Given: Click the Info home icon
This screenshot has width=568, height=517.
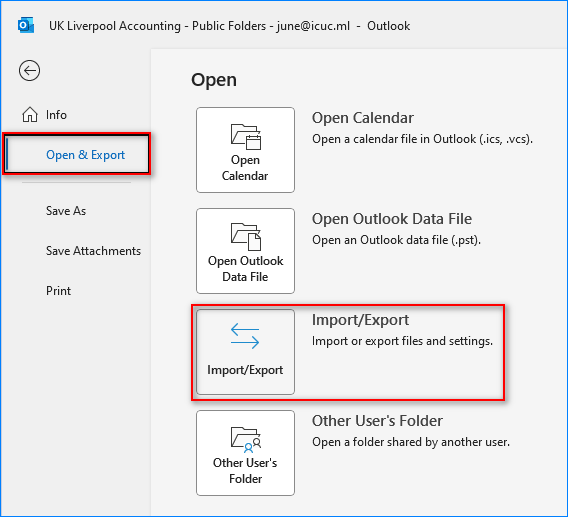Looking at the screenshot, I should 30,114.
